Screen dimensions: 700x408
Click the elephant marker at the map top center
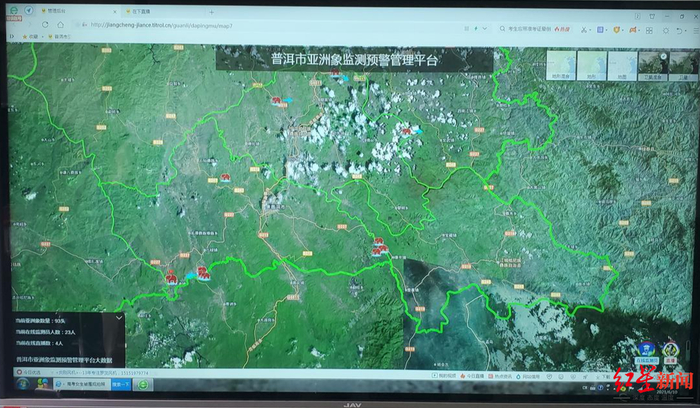click(x=335, y=73)
